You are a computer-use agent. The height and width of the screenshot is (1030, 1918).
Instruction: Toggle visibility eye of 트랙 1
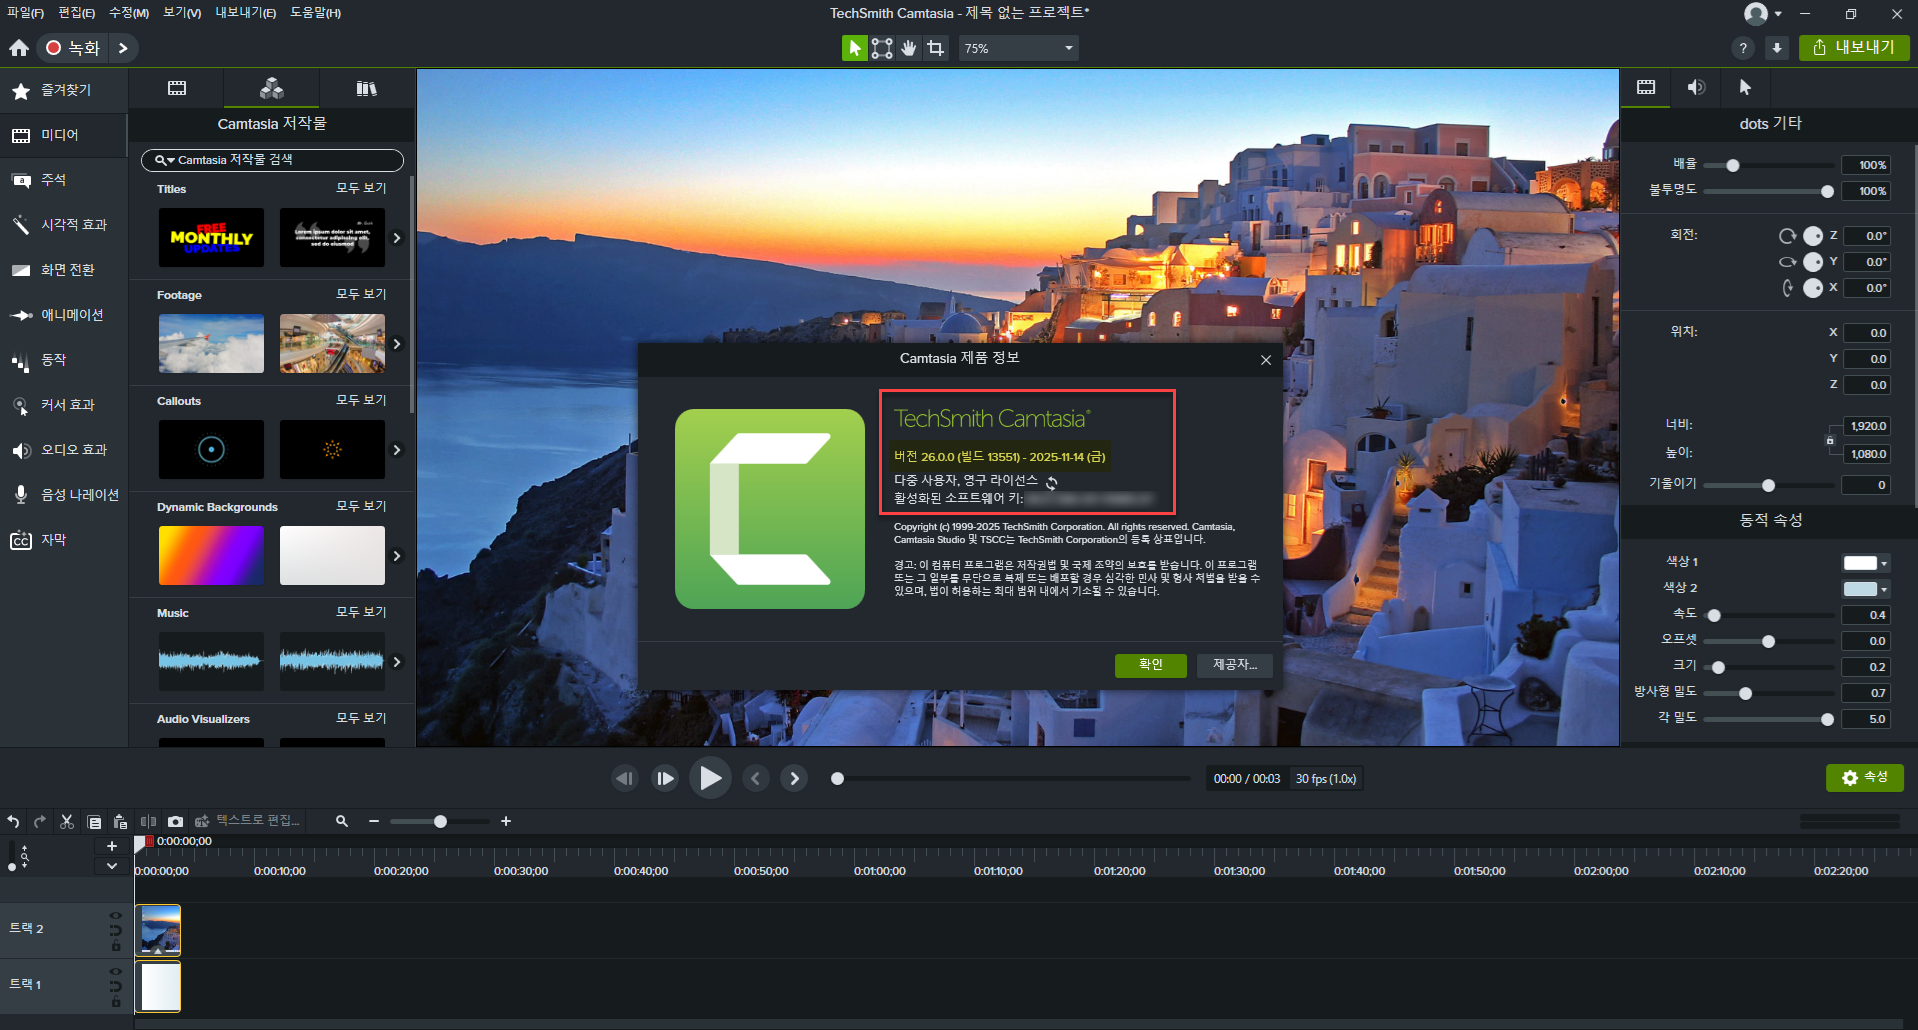pyautogui.click(x=115, y=971)
